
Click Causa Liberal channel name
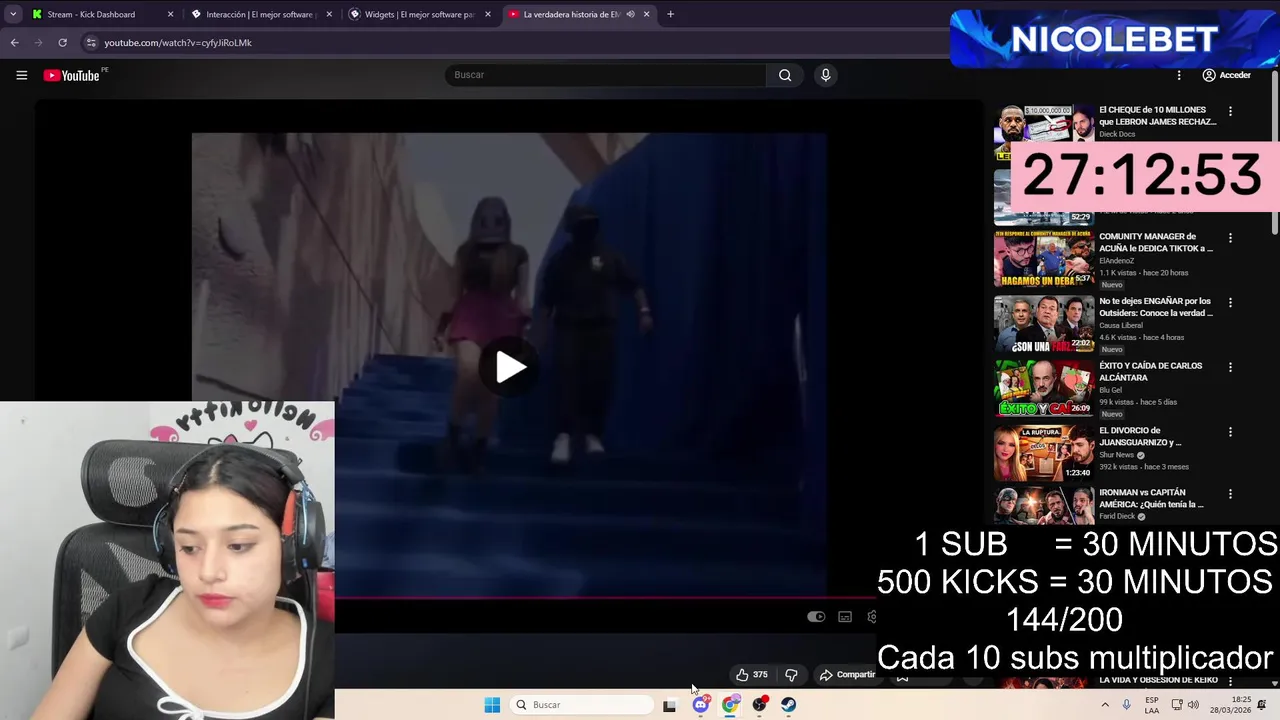[x=1120, y=325]
